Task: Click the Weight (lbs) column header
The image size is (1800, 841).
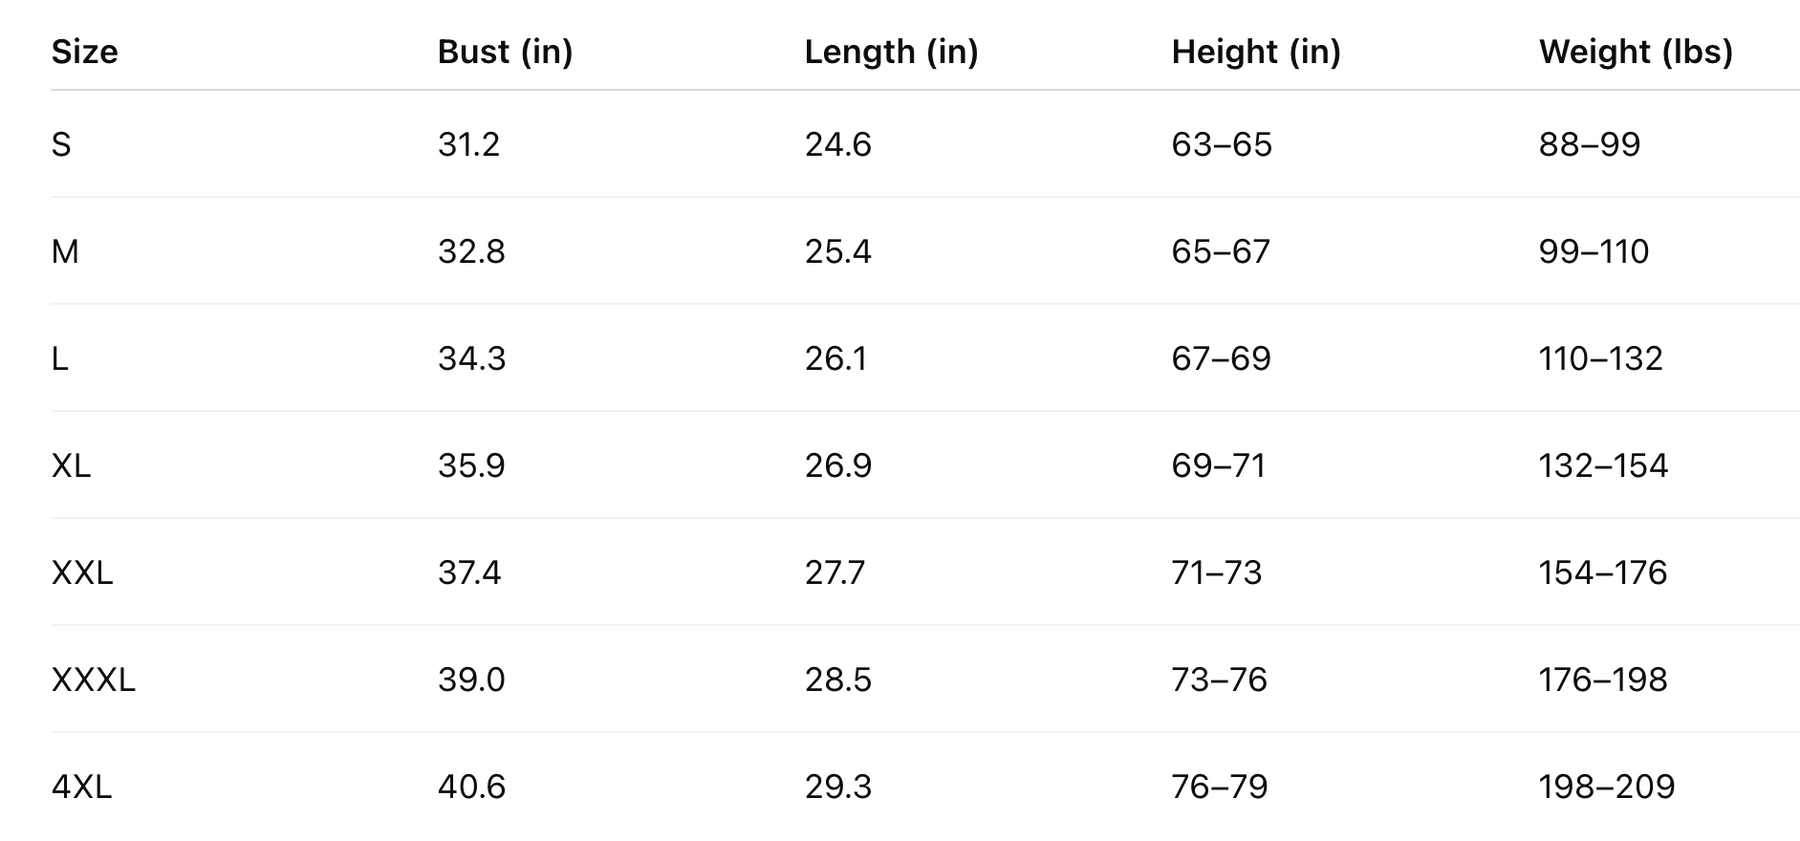Action: point(1636,52)
